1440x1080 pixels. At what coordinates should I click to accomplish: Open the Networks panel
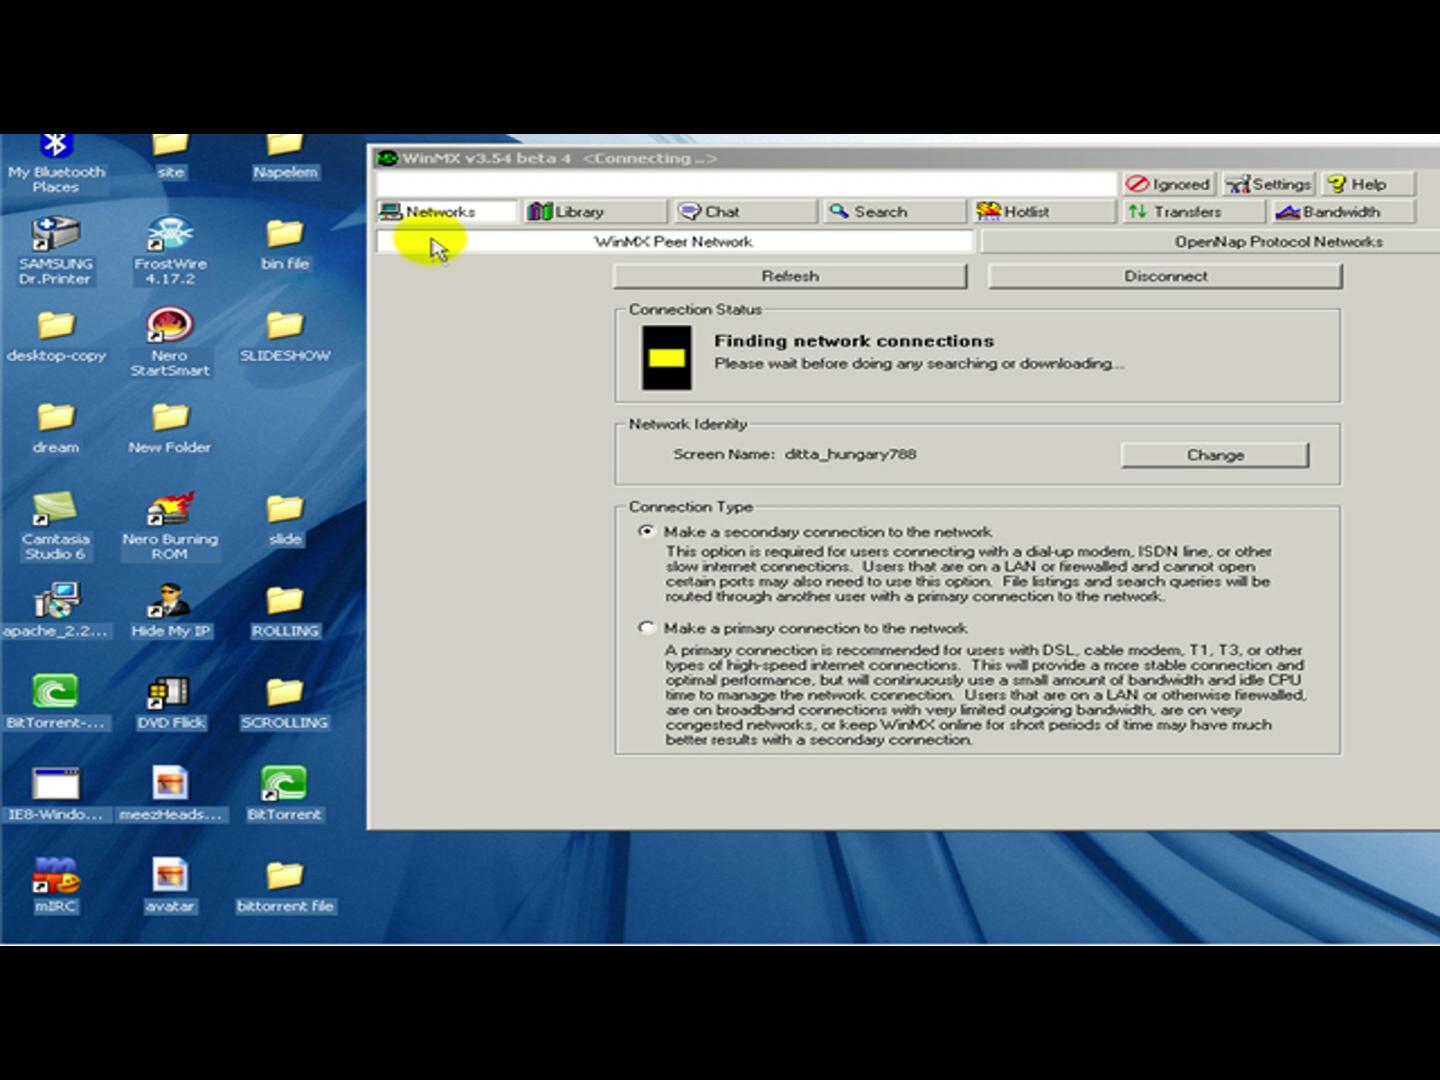(x=441, y=211)
